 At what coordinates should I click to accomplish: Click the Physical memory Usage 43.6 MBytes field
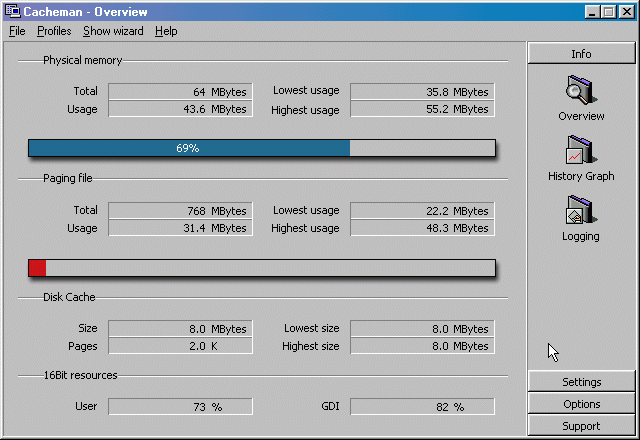(180, 109)
